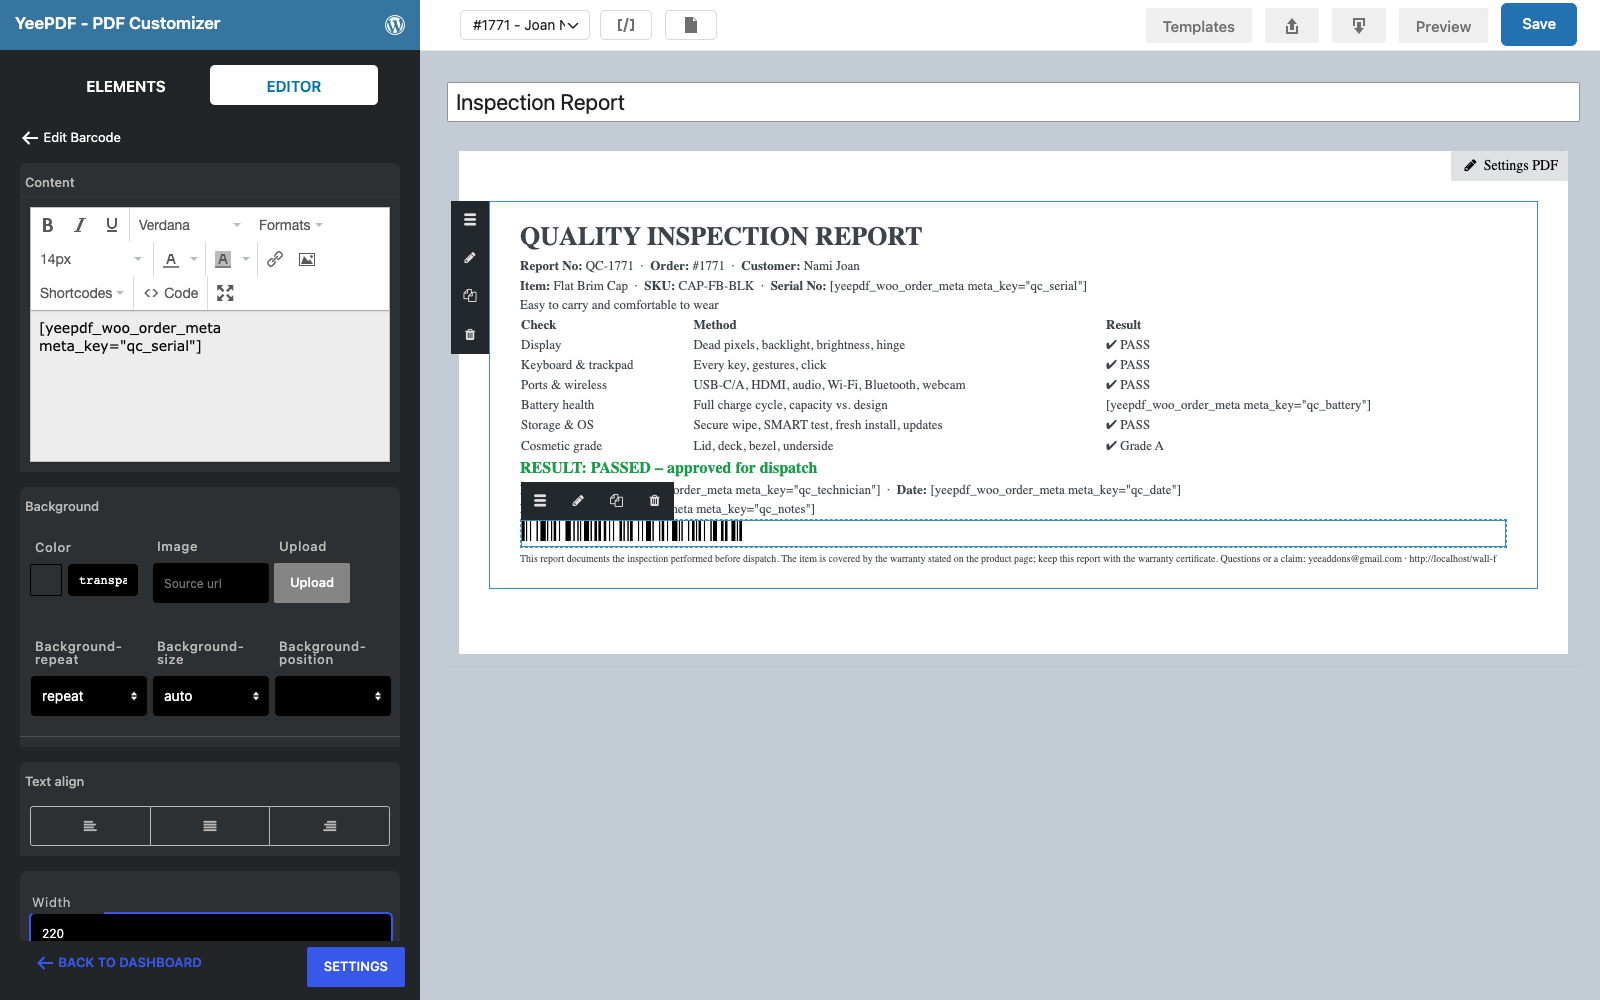This screenshot has width=1600, height=1000.
Task: Align text center
Action: pyautogui.click(x=210, y=826)
